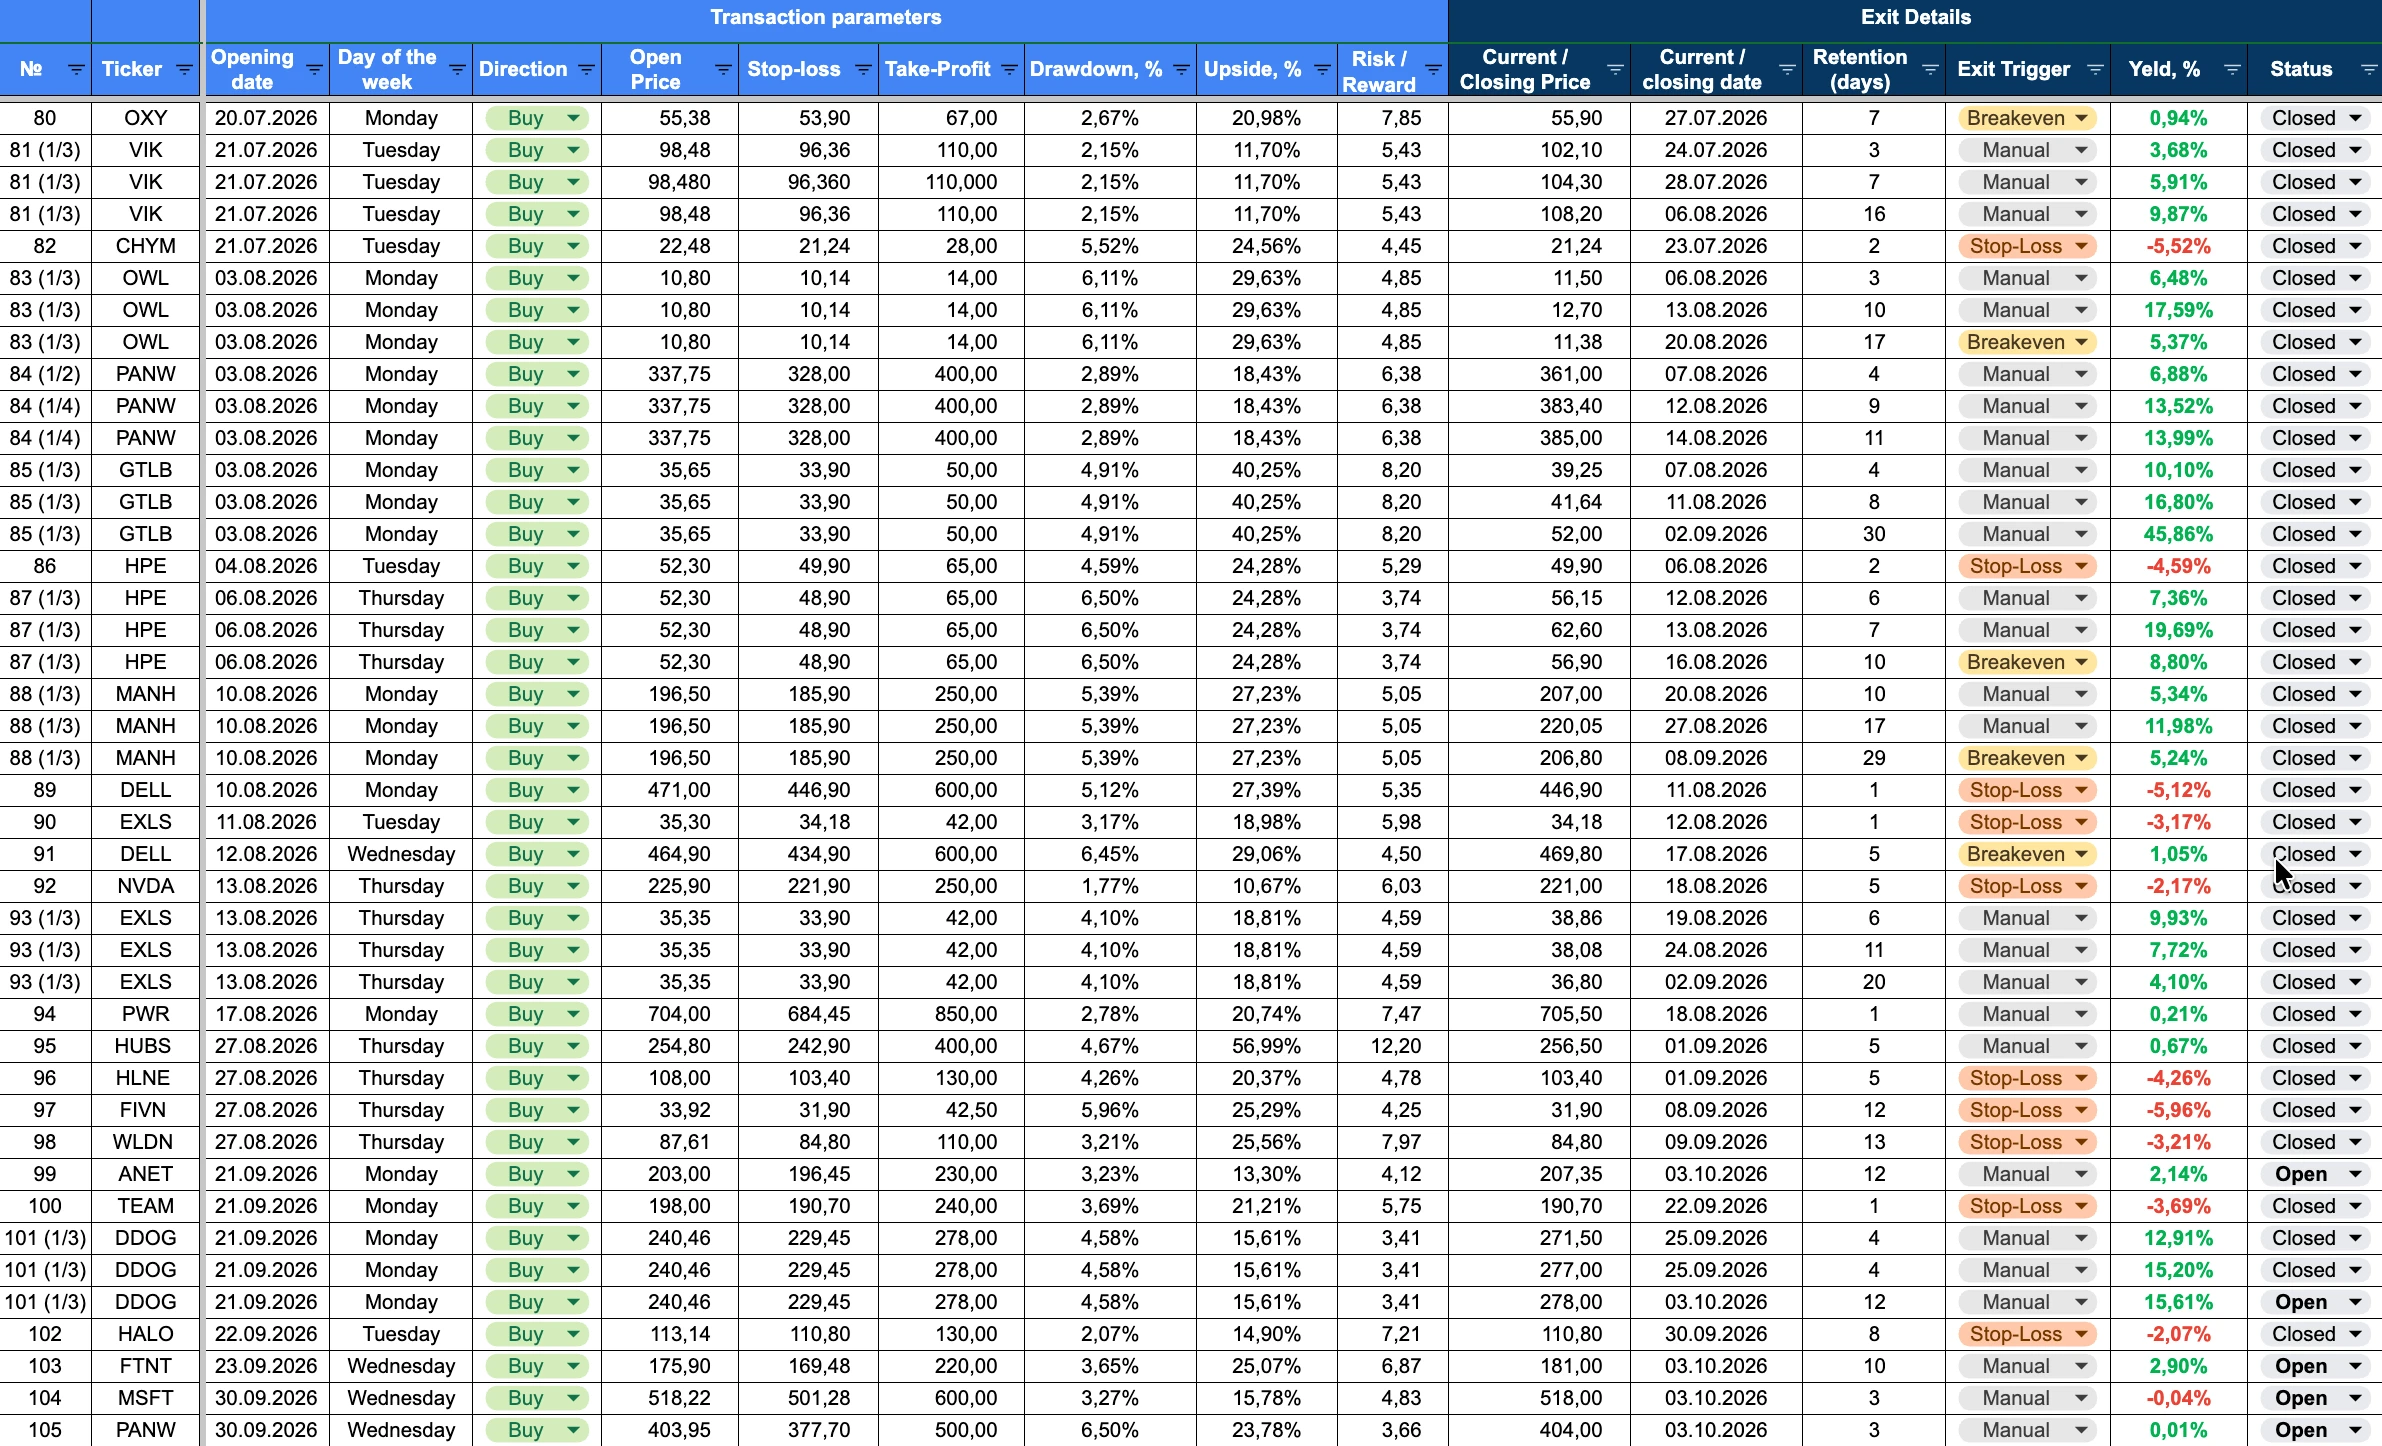Open Manual exit trigger dropdown in MSFT row
Viewport: 2382px width, 1446px height.
(2027, 1398)
